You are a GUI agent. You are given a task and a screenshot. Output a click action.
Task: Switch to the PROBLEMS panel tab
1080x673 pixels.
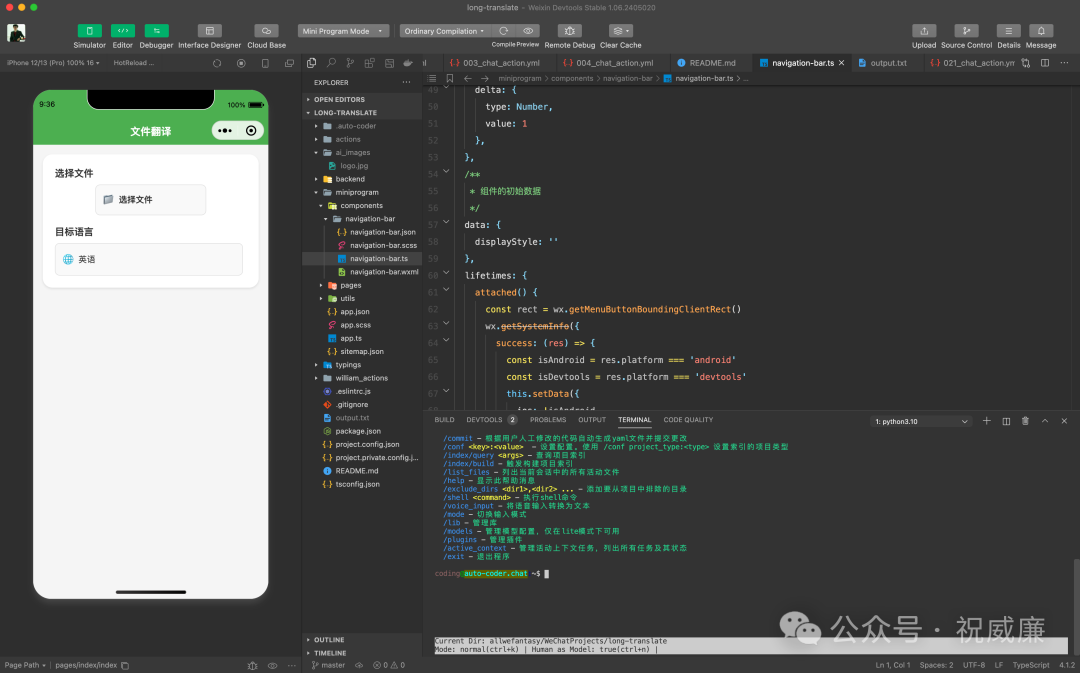pos(548,420)
